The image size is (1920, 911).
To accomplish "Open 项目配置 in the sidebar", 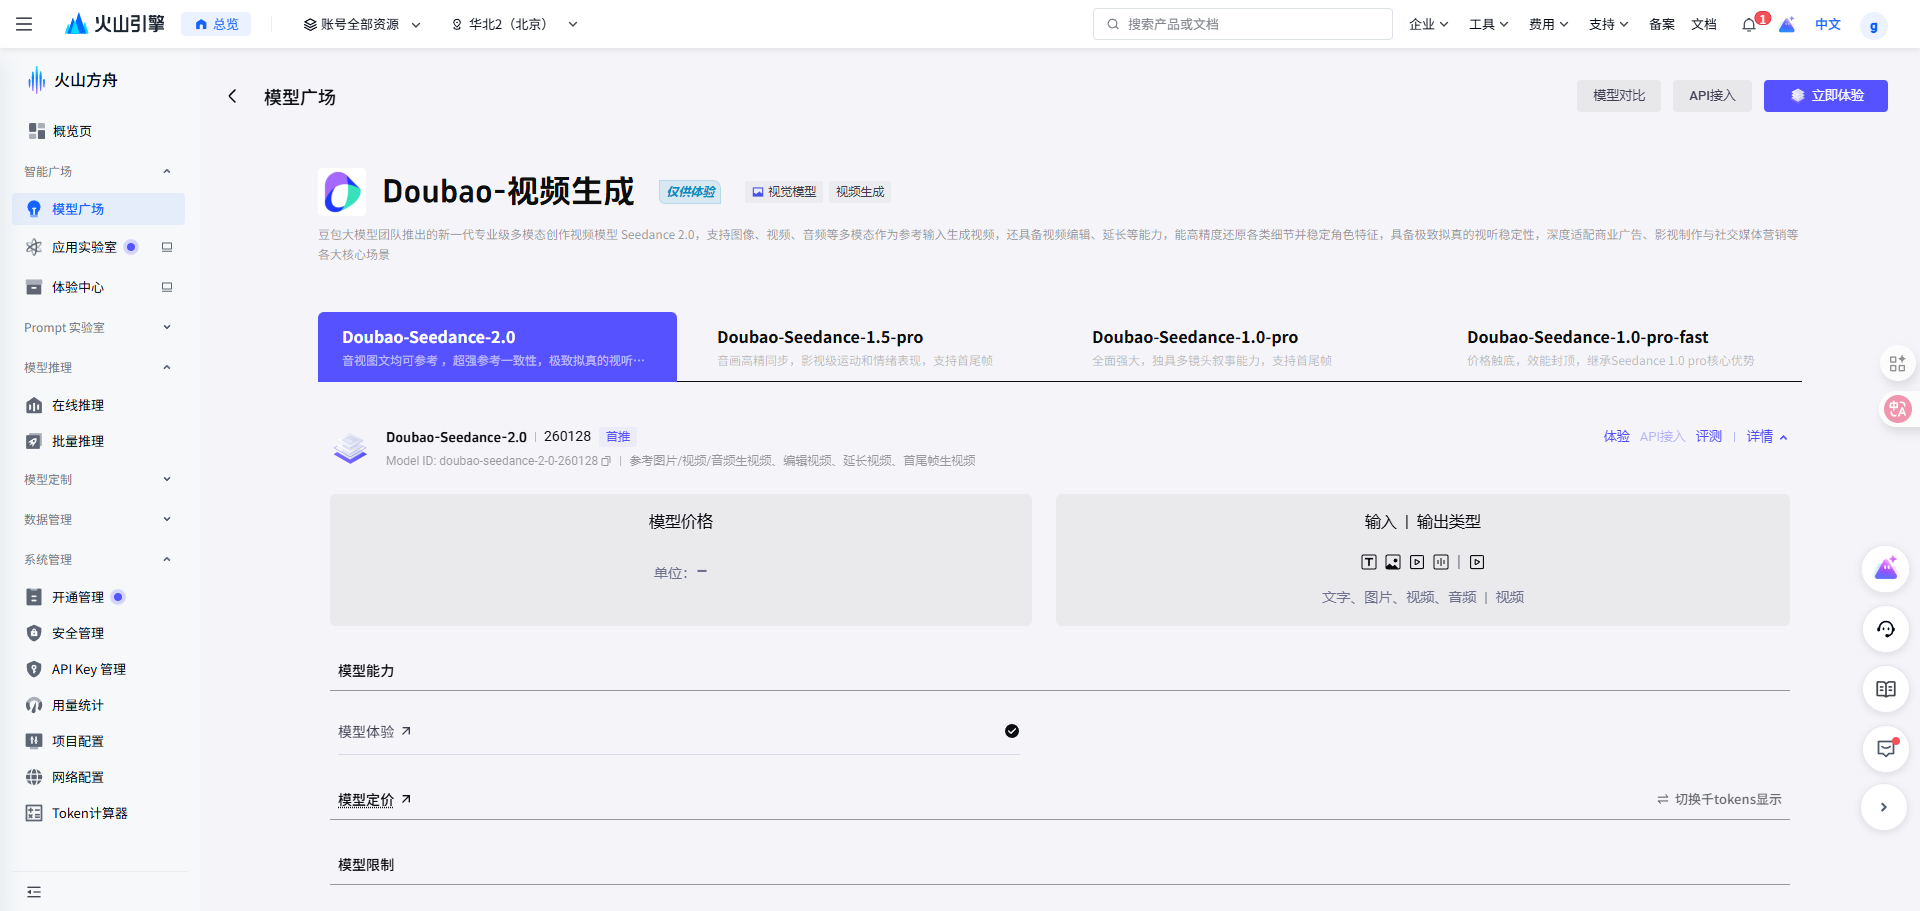I will coord(98,741).
